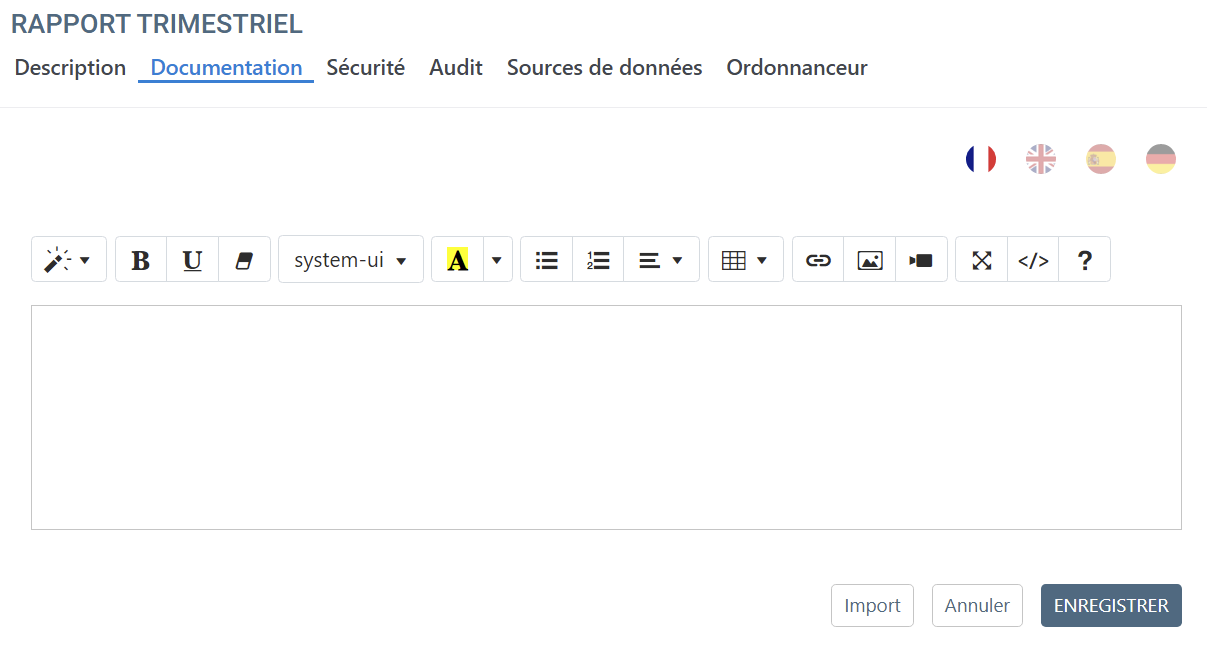Switch to the Description tab

(70, 68)
